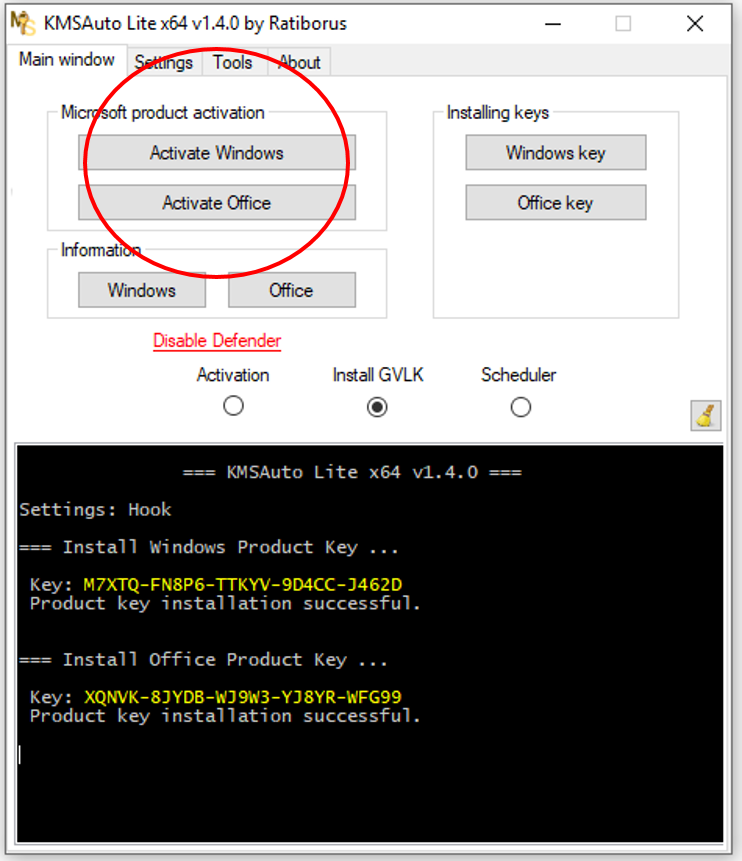742x861 pixels.
Task: Show Office information button
Action: pyautogui.click(x=292, y=290)
